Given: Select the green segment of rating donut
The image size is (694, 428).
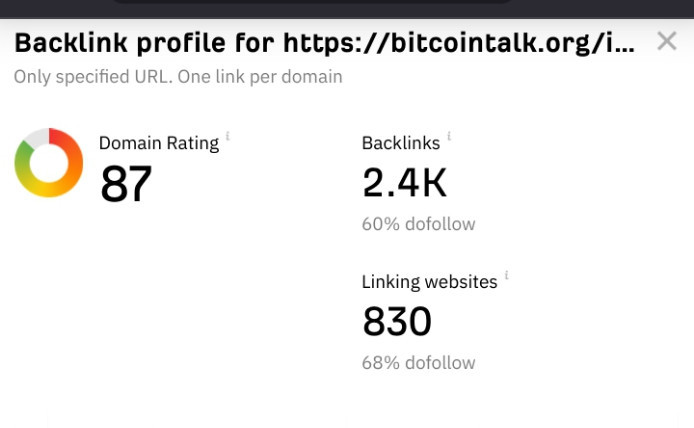Looking at the screenshot, I should 22,162.
